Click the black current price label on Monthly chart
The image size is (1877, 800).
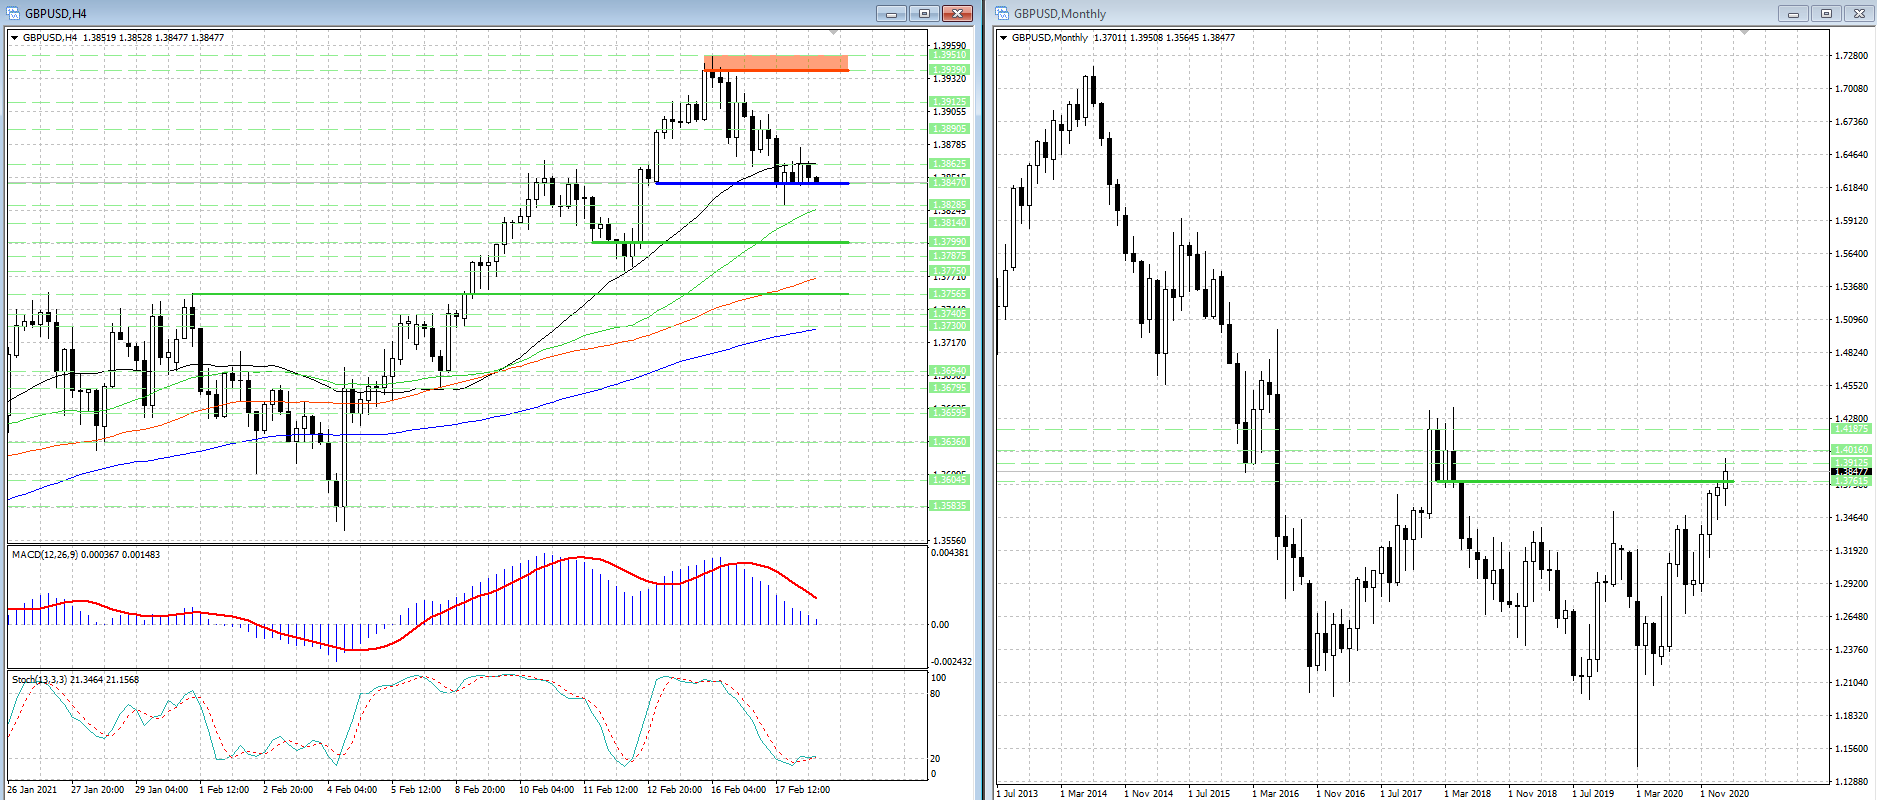1851,471
